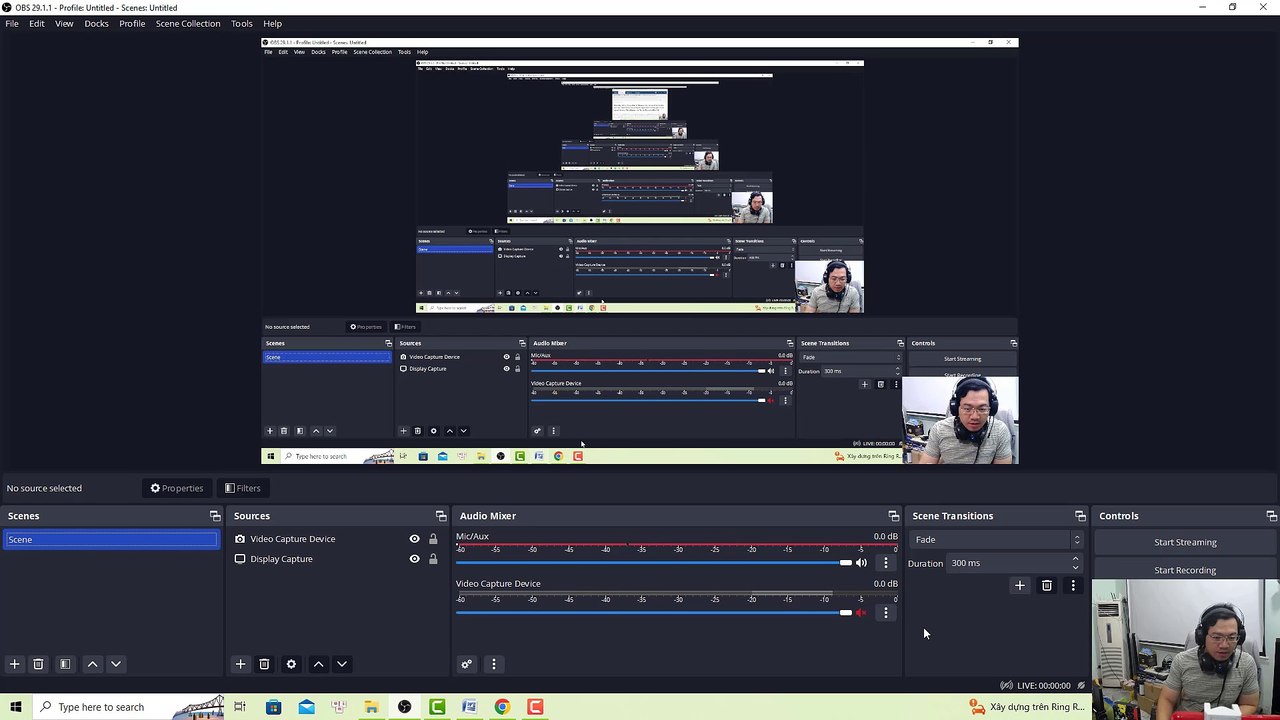Open the Profile menu
Viewport: 1280px width, 720px height.
tap(132, 23)
